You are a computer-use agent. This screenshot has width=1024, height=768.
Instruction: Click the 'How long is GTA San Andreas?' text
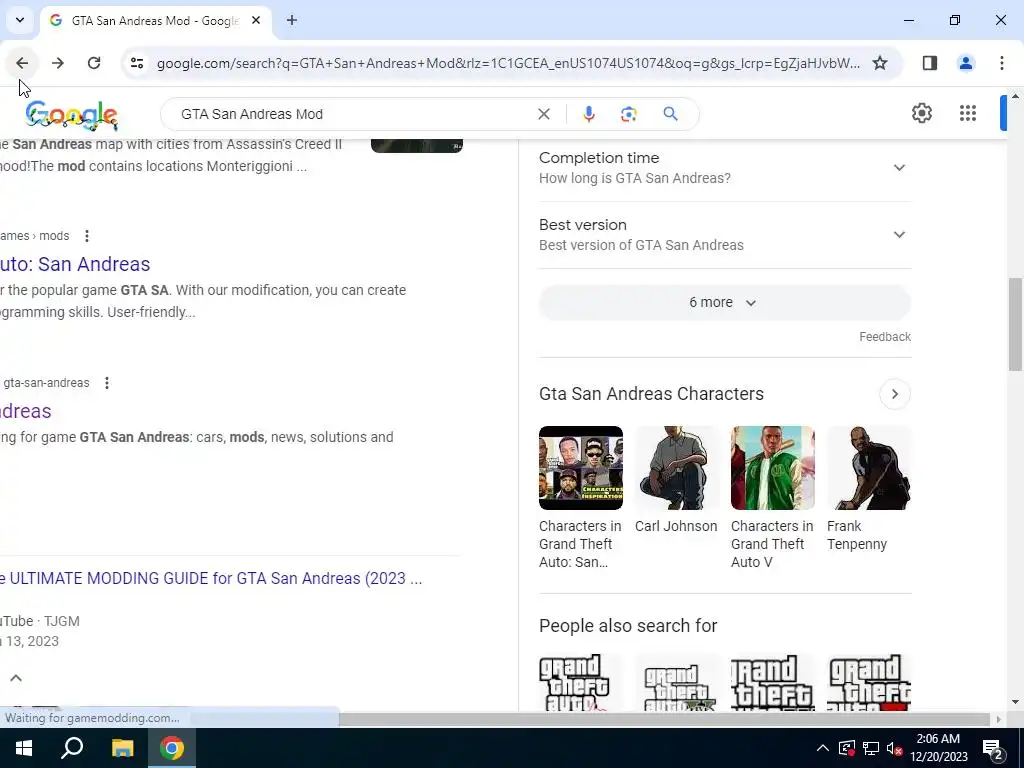[x=635, y=178]
